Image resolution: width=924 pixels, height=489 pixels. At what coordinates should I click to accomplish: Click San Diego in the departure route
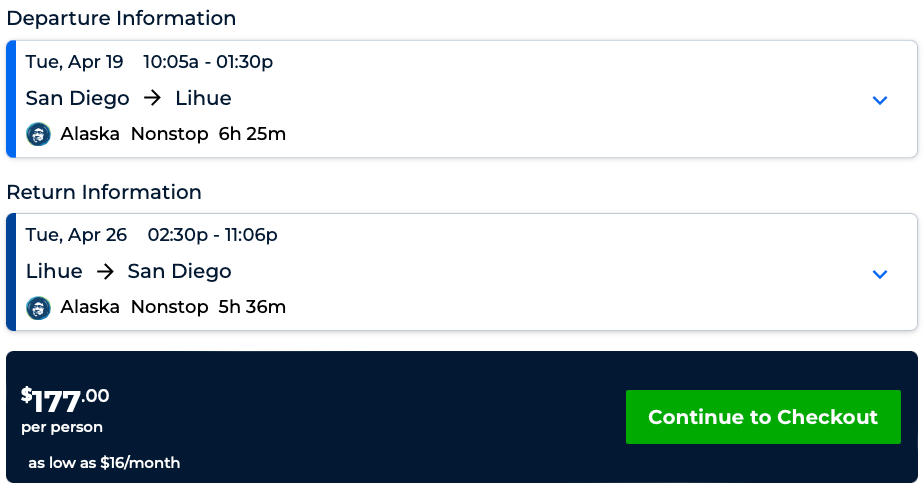click(78, 98)
